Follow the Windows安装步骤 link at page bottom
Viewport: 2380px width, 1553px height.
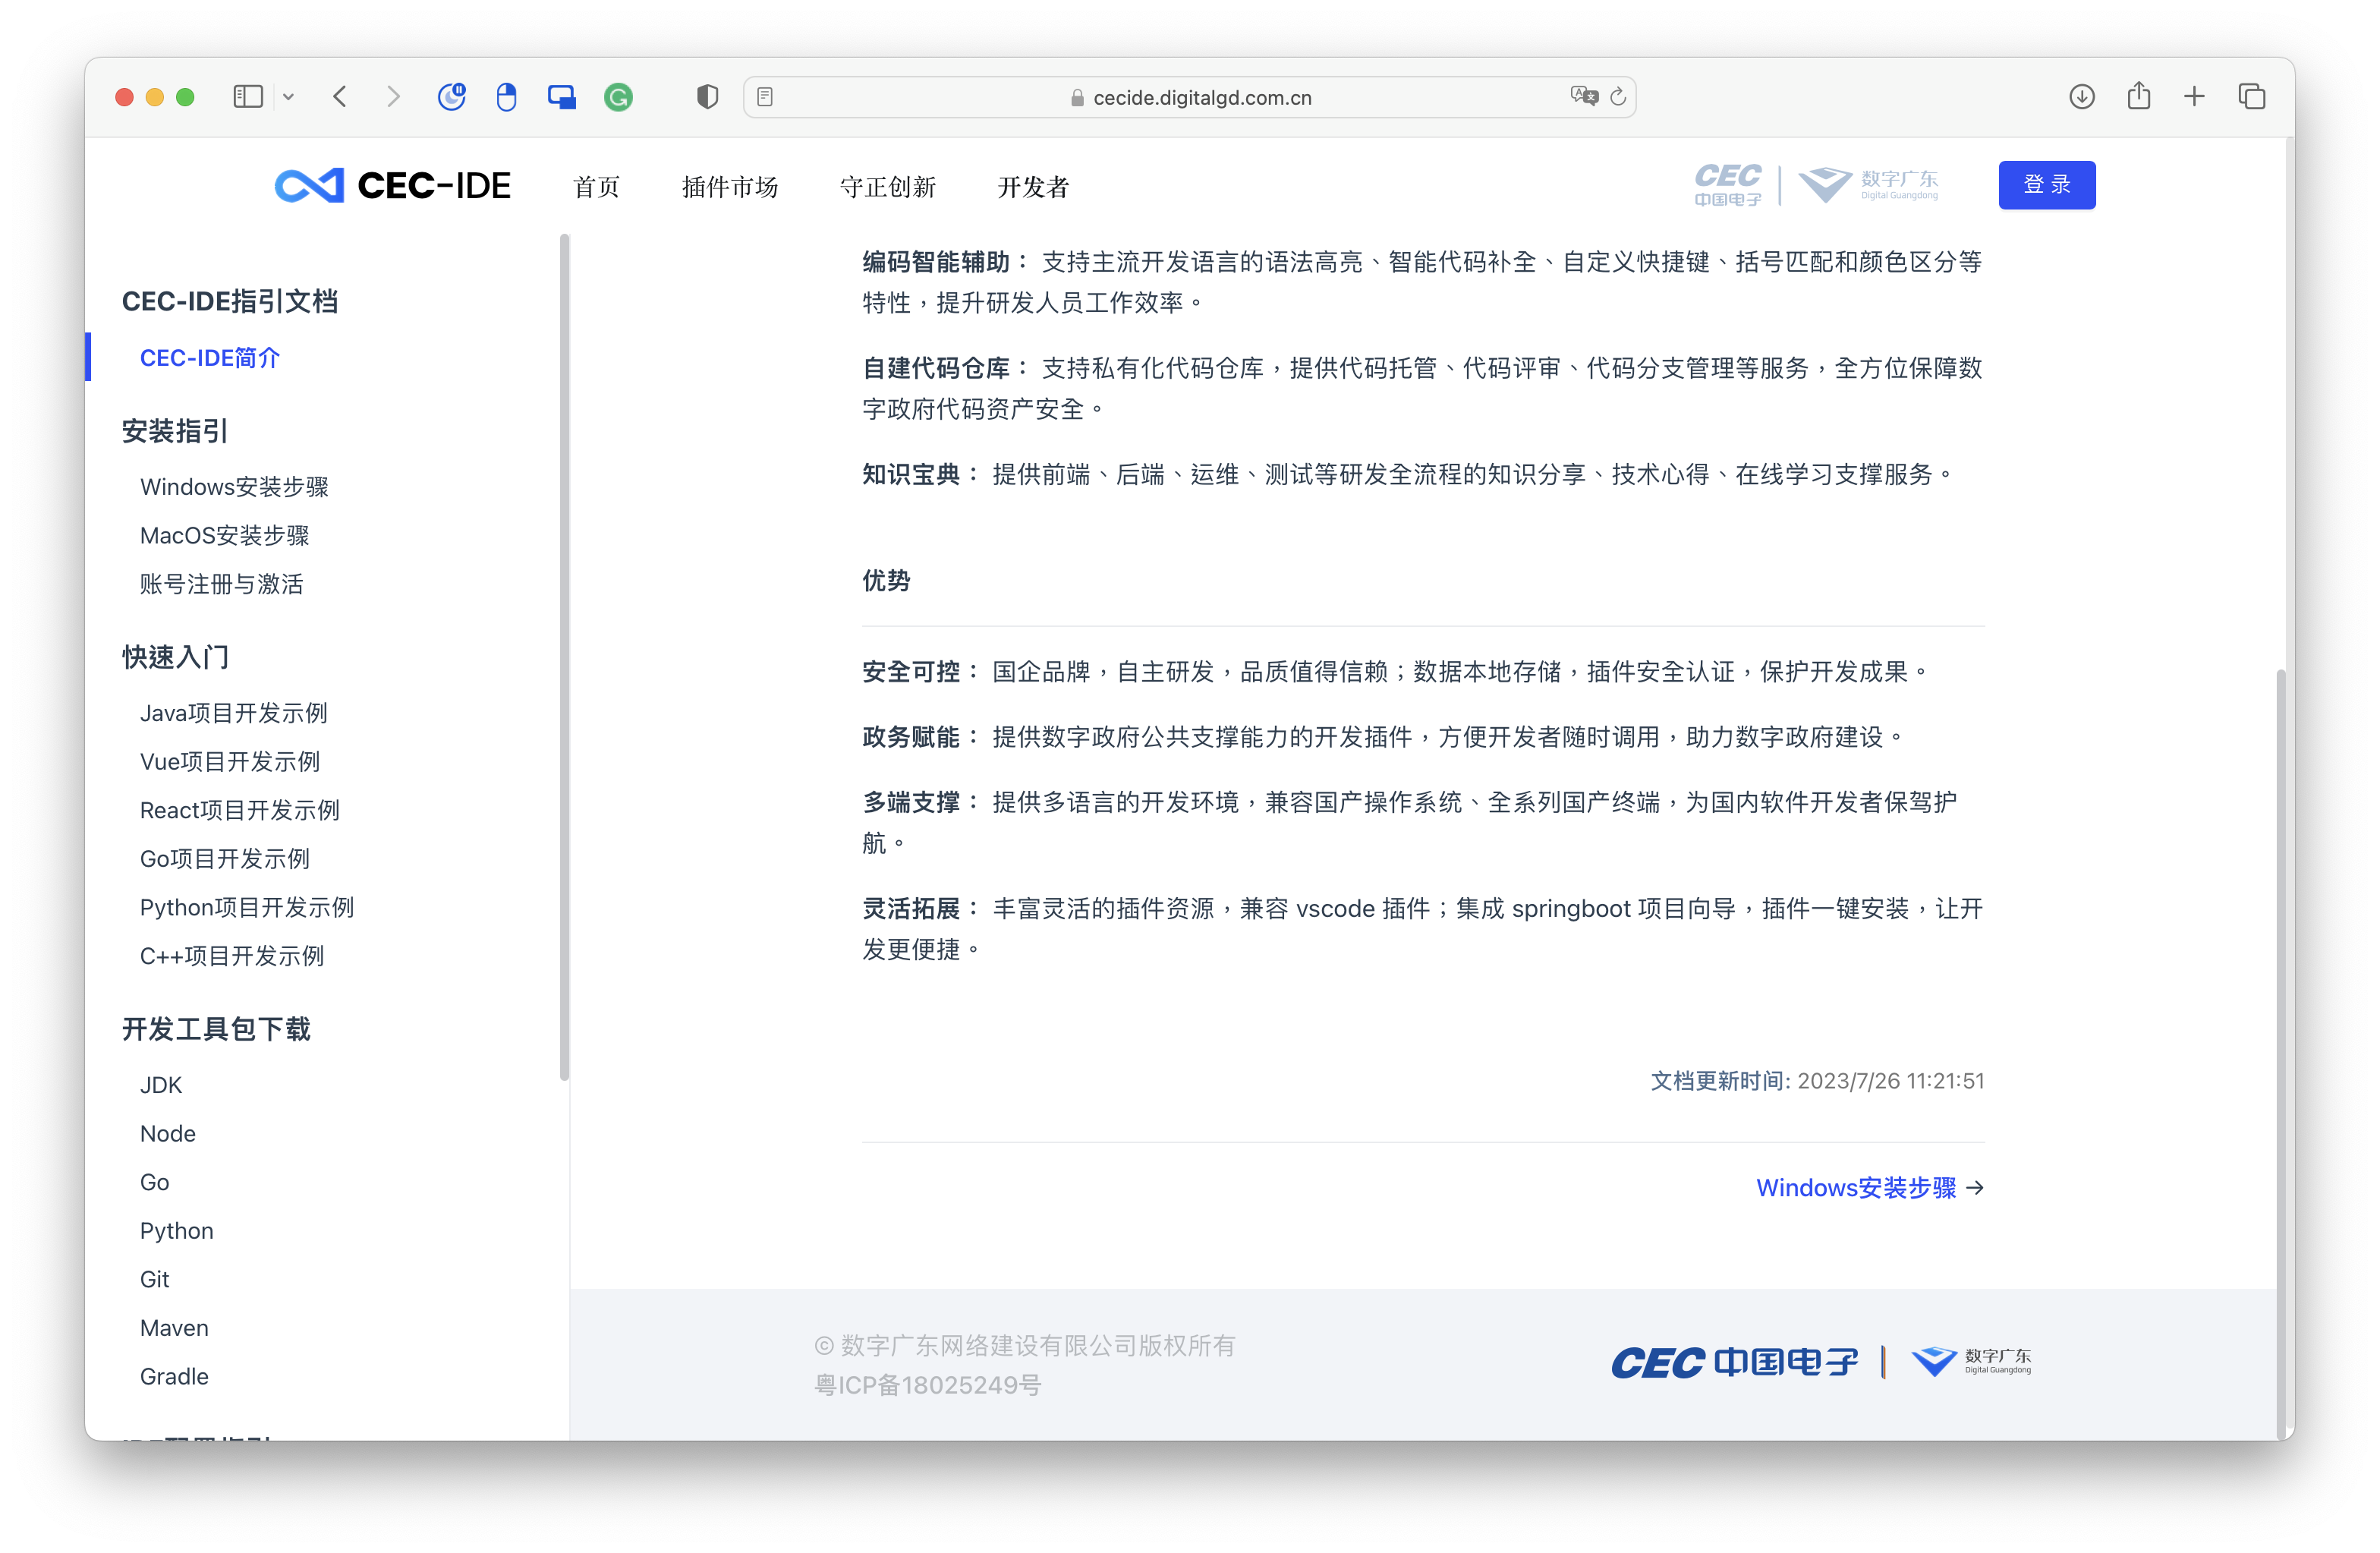pos(1858,1187)
